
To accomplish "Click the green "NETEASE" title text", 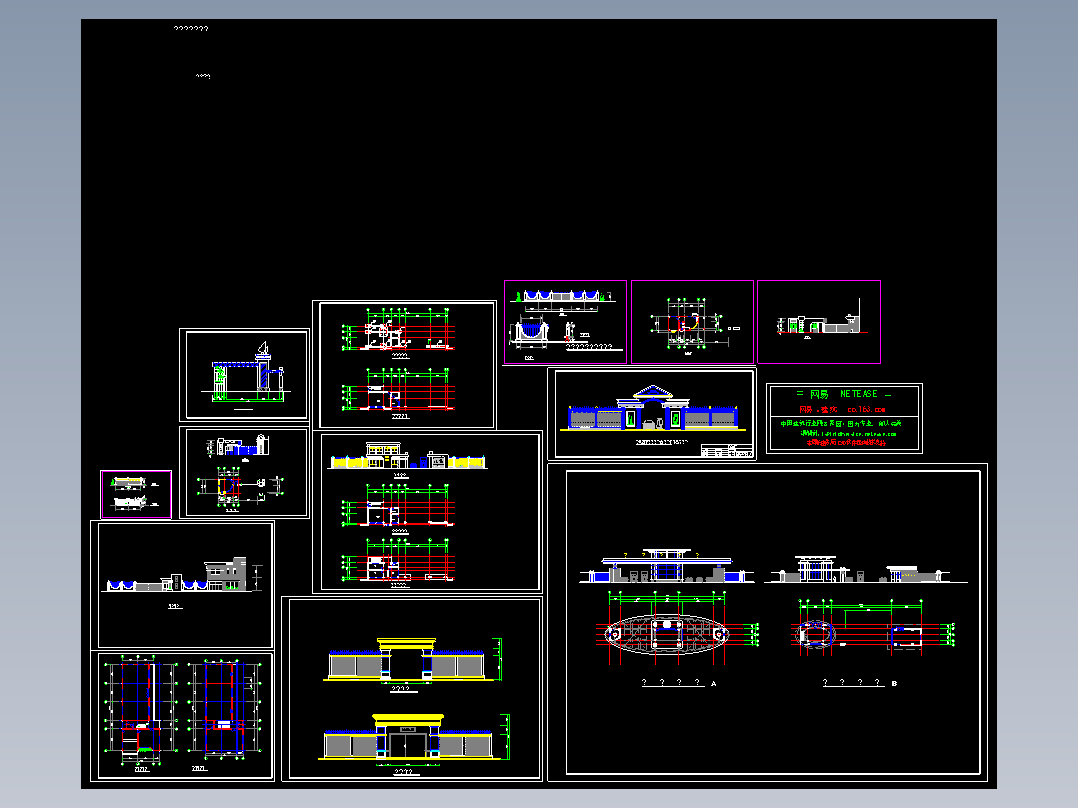I will (859, 394).
